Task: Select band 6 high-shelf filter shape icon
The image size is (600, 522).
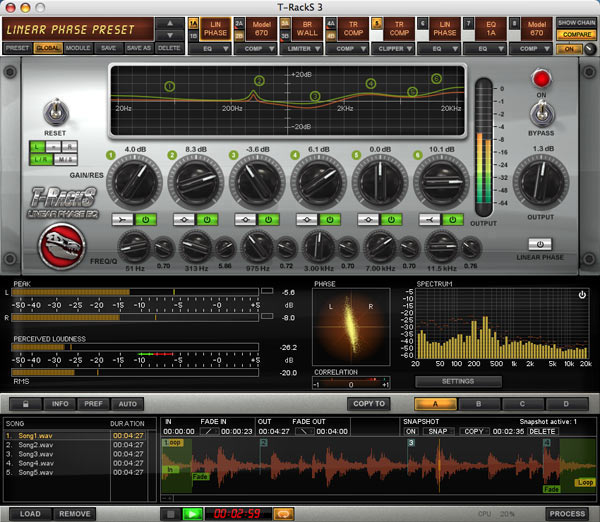Action: coord(431,219)
